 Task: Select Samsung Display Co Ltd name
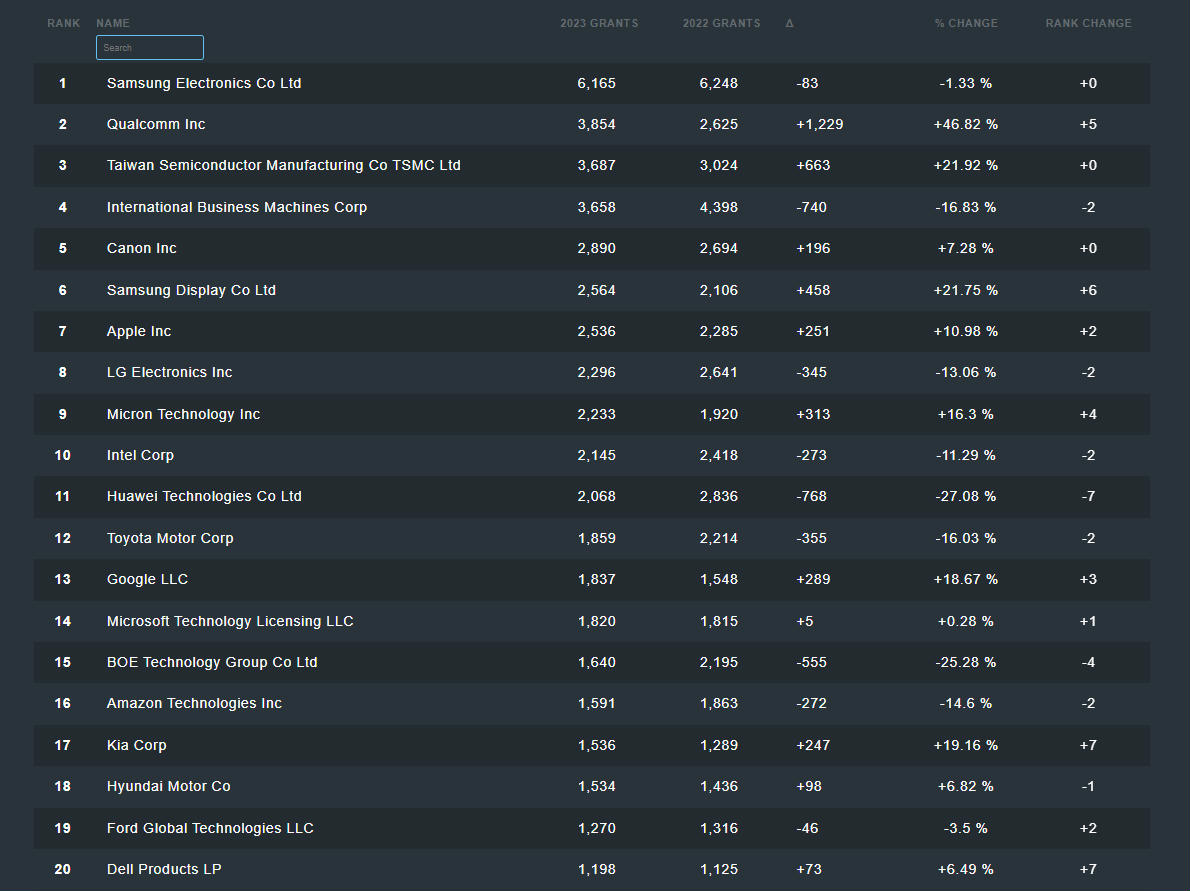(191, 290)
